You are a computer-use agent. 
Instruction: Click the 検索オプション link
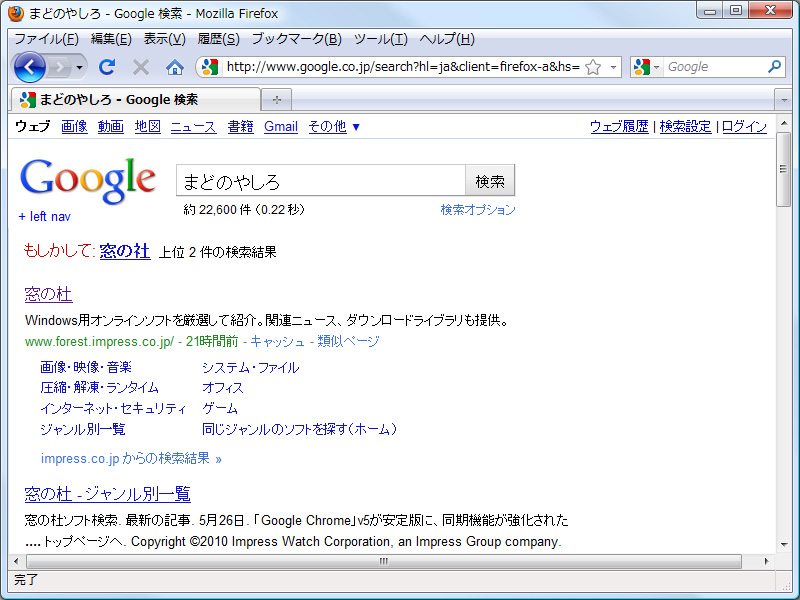point(478,210)
